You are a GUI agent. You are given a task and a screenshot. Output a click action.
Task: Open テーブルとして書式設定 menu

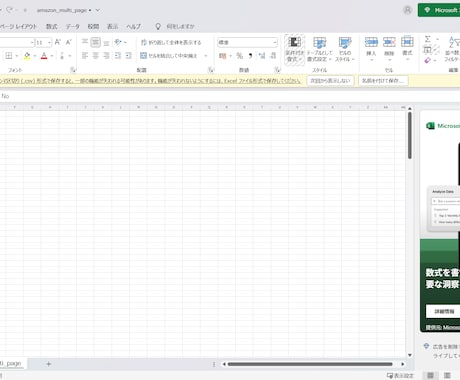point(319,50)
